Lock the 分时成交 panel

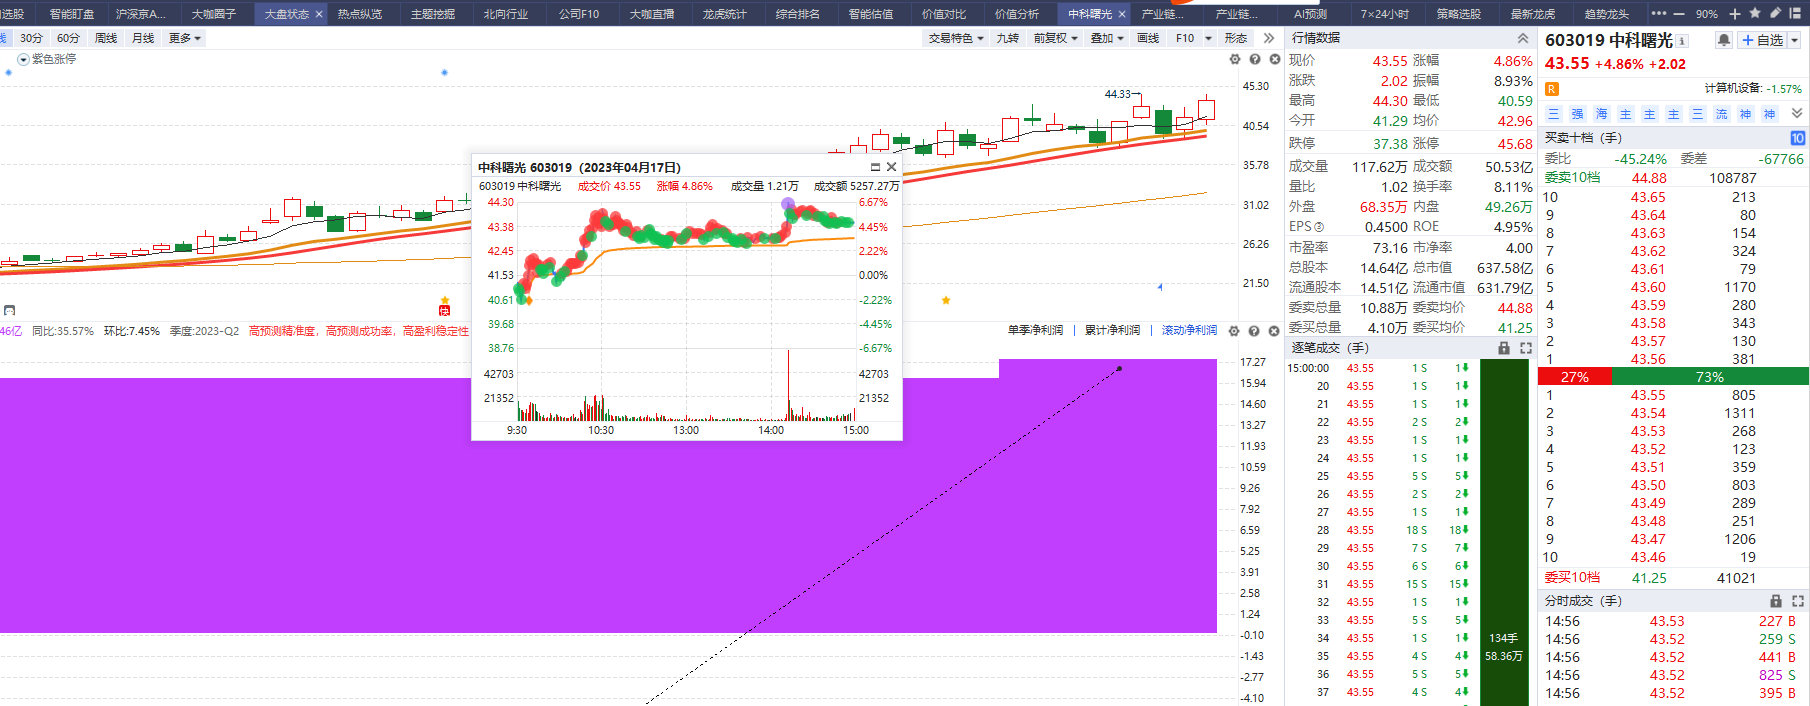(x=1776, y=601)
